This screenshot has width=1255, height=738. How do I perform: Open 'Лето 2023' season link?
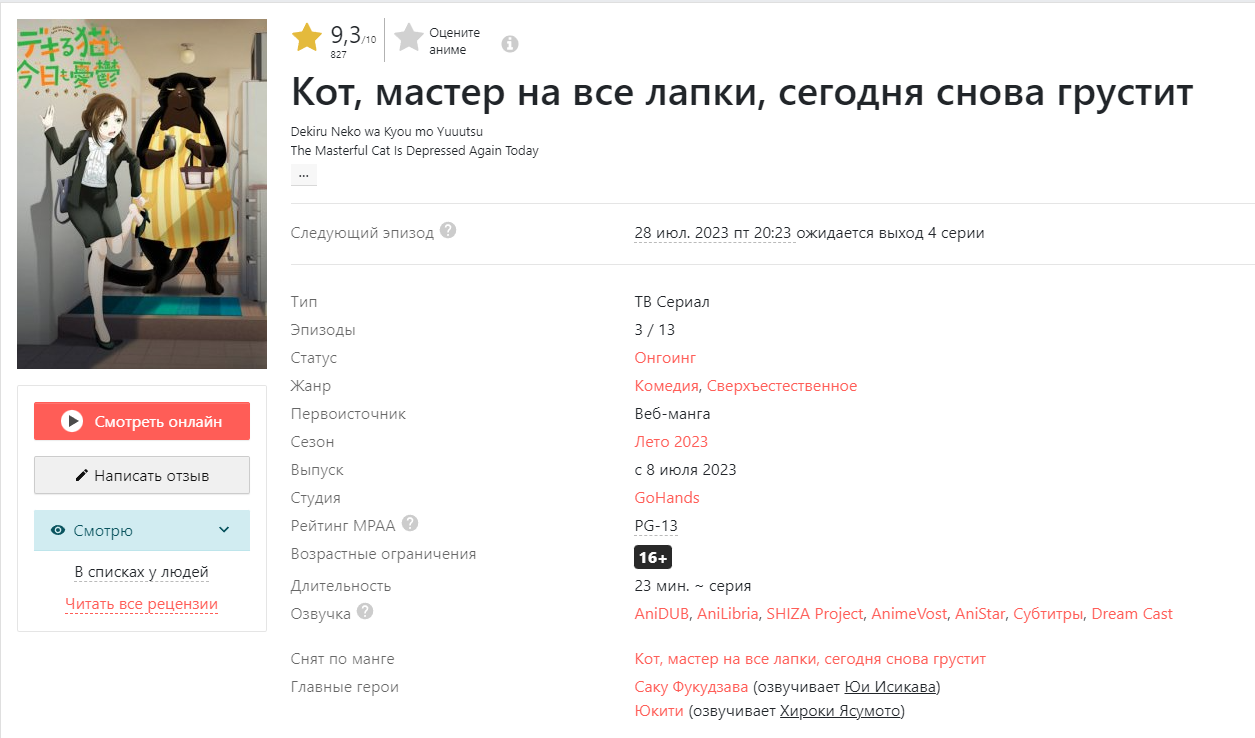[671, 442]
